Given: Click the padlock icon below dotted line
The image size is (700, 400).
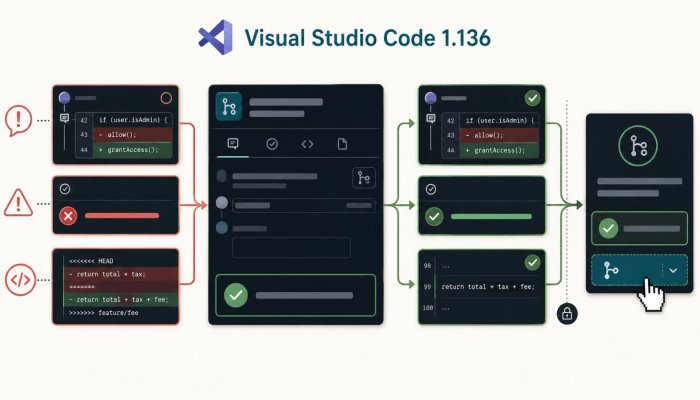Looking at the screenshot, I should click(567, 313).
